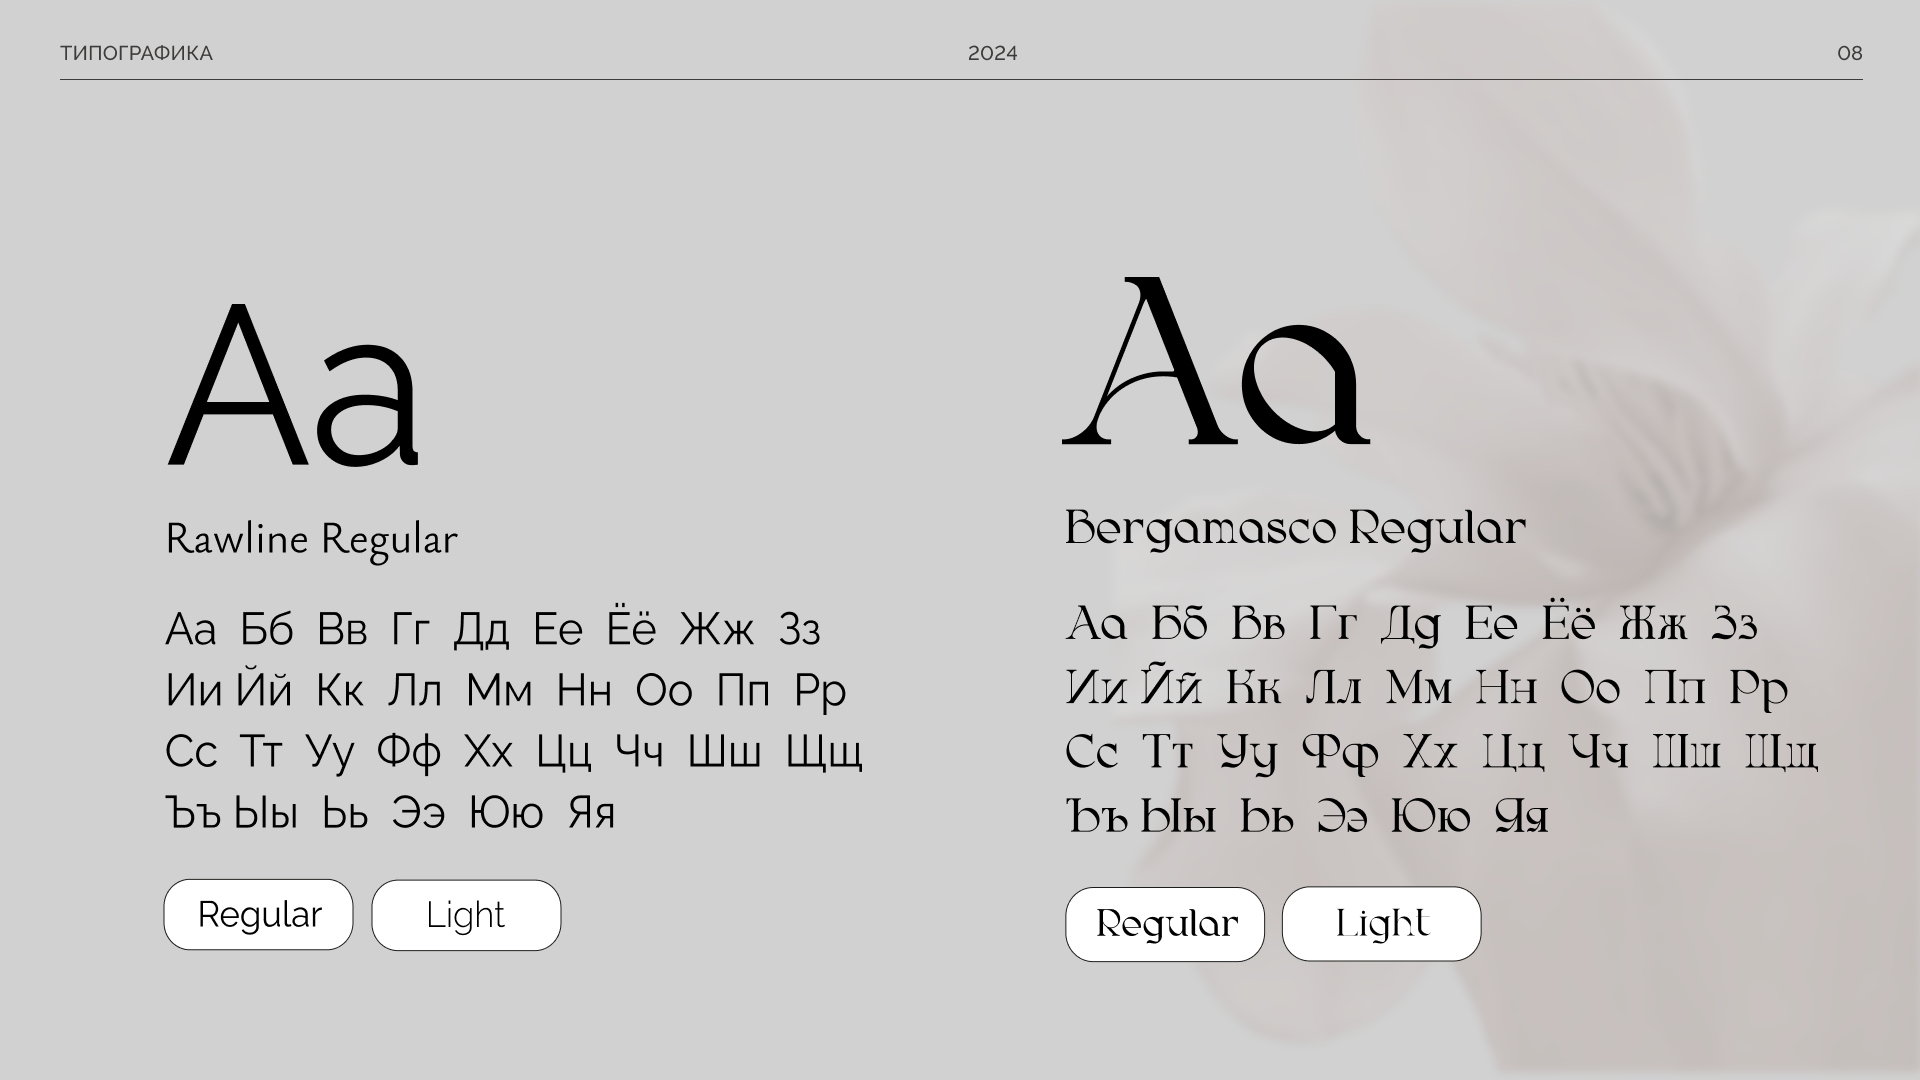The height and width of the screenshot is (1080, 1920).
Task: Click the page number 08
Action: (1849, 53)
